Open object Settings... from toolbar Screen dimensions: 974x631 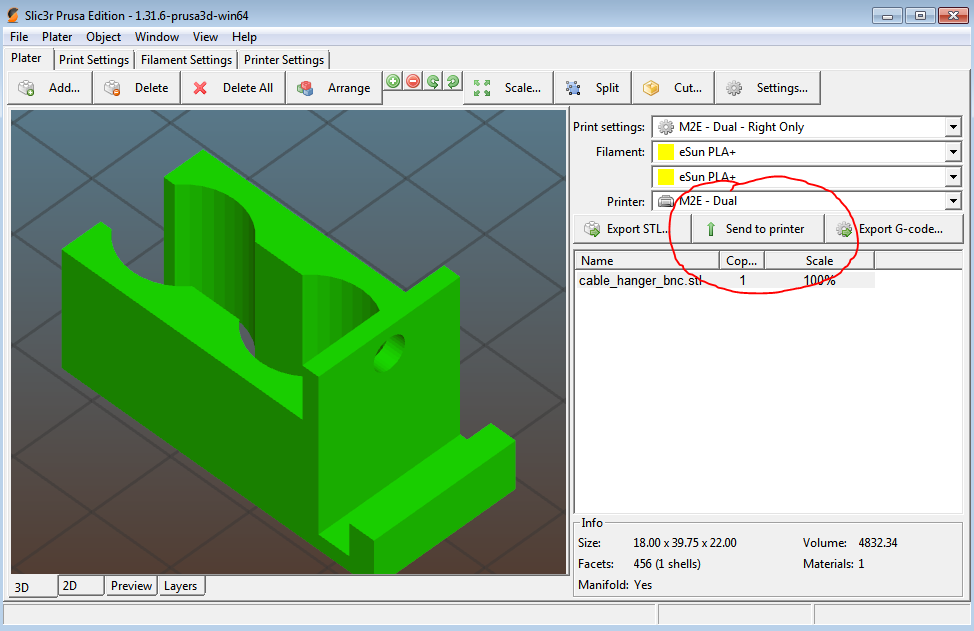pyautogui.click(x=768, y=88)
